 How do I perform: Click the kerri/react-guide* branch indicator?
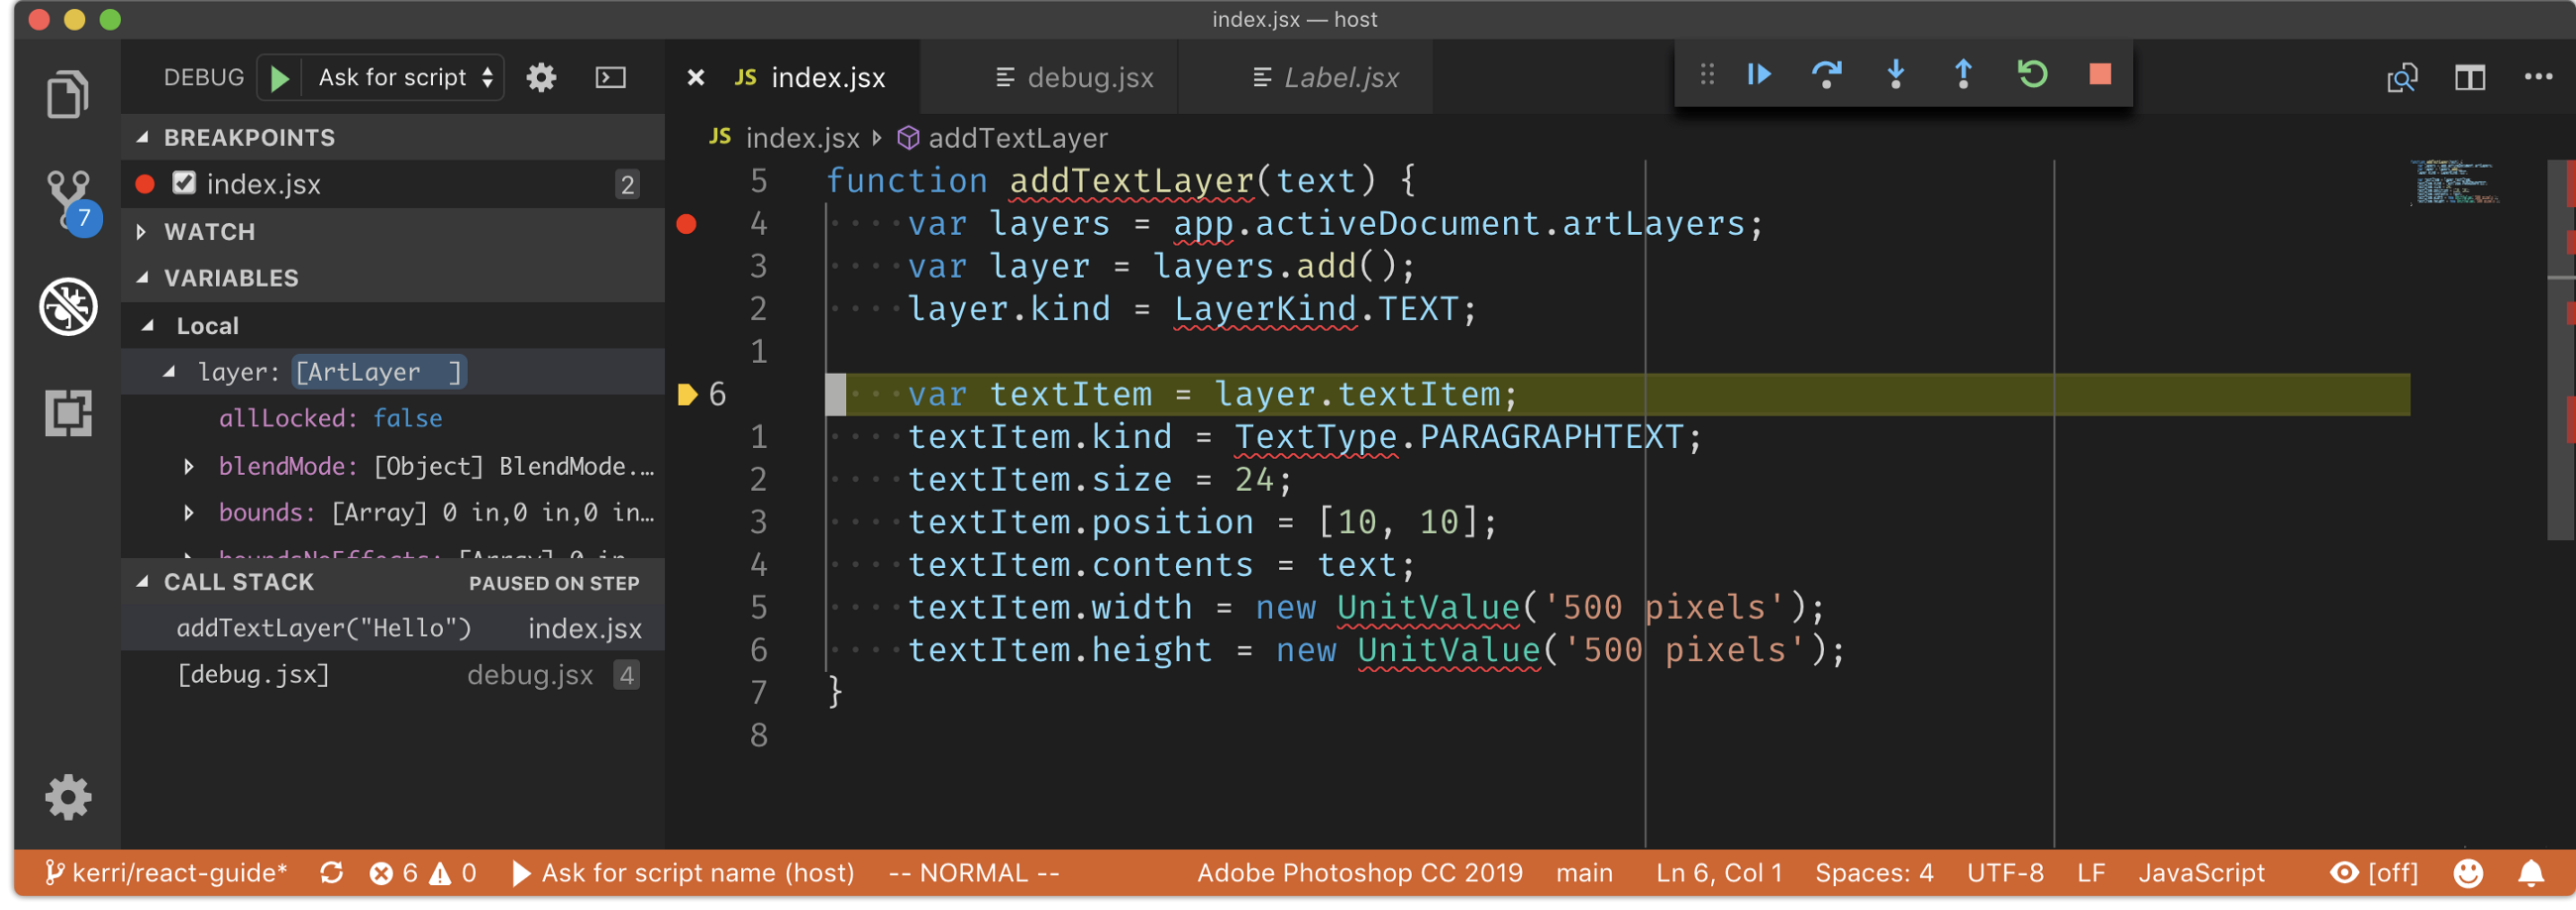tap(167, 873)
